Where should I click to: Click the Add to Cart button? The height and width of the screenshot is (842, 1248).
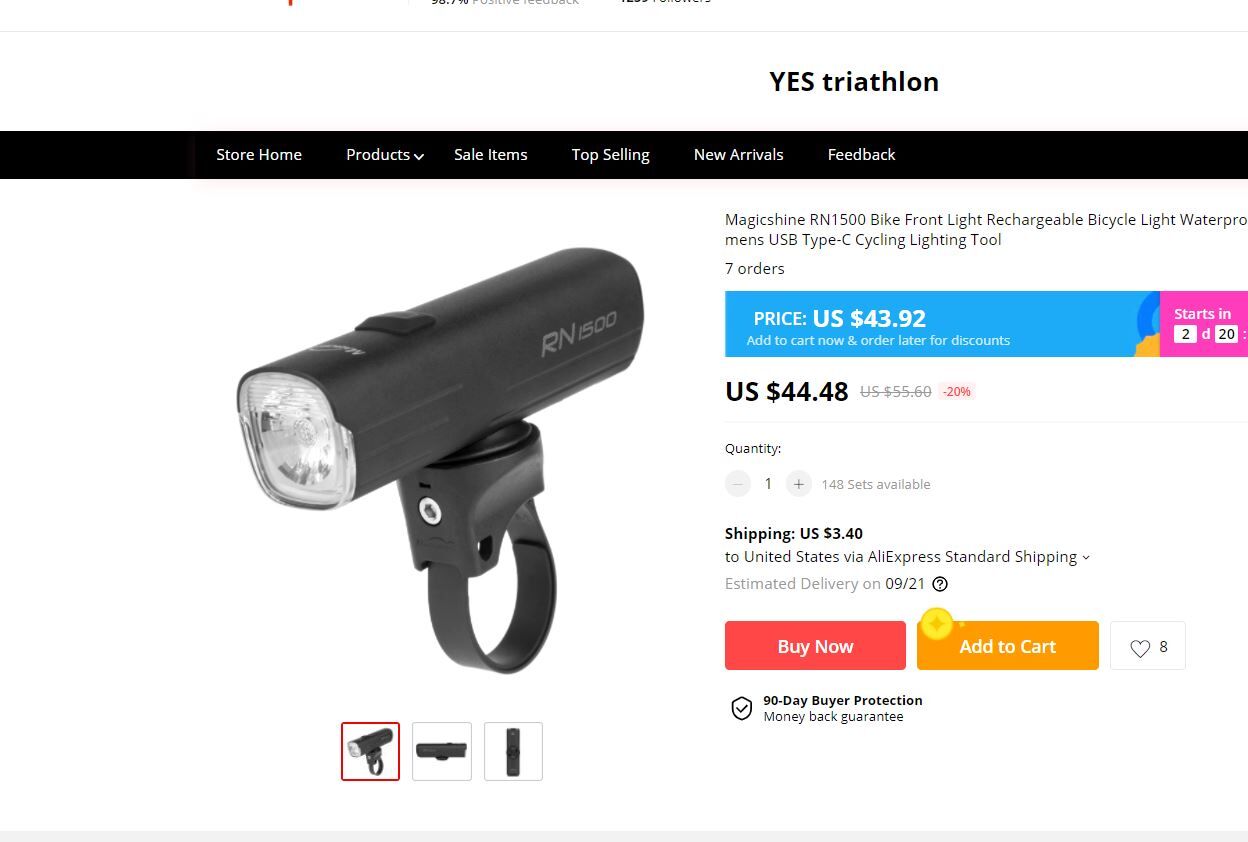(1007, 646)
